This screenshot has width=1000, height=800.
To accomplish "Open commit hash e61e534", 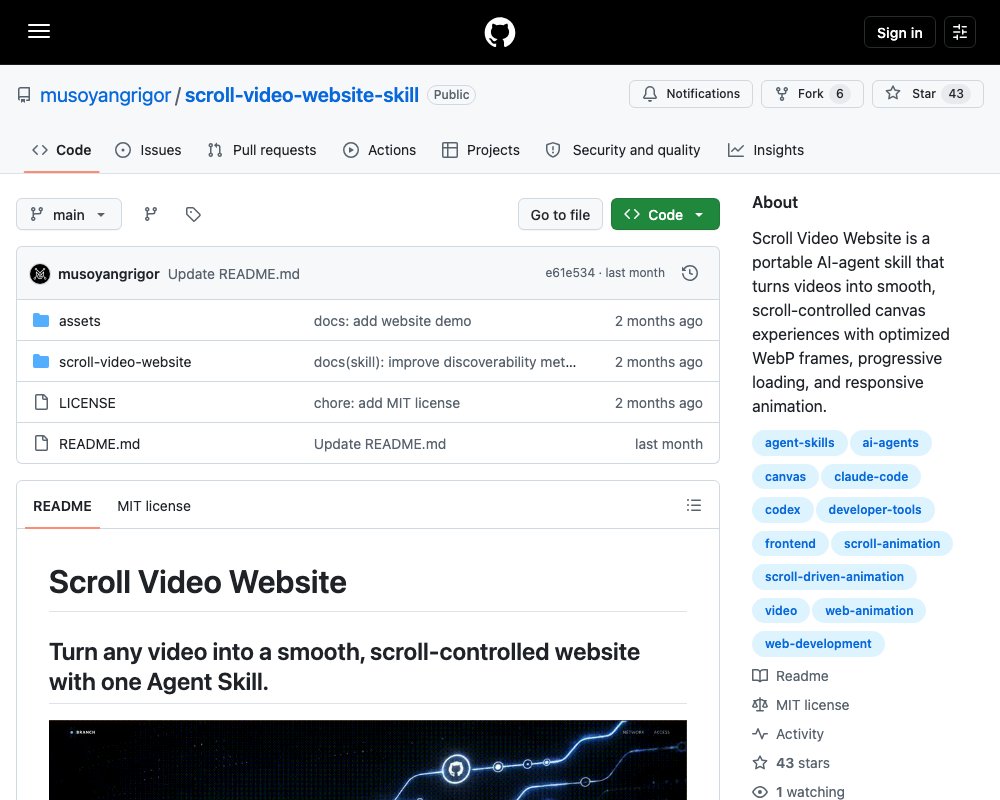I will tap(570, 273).
